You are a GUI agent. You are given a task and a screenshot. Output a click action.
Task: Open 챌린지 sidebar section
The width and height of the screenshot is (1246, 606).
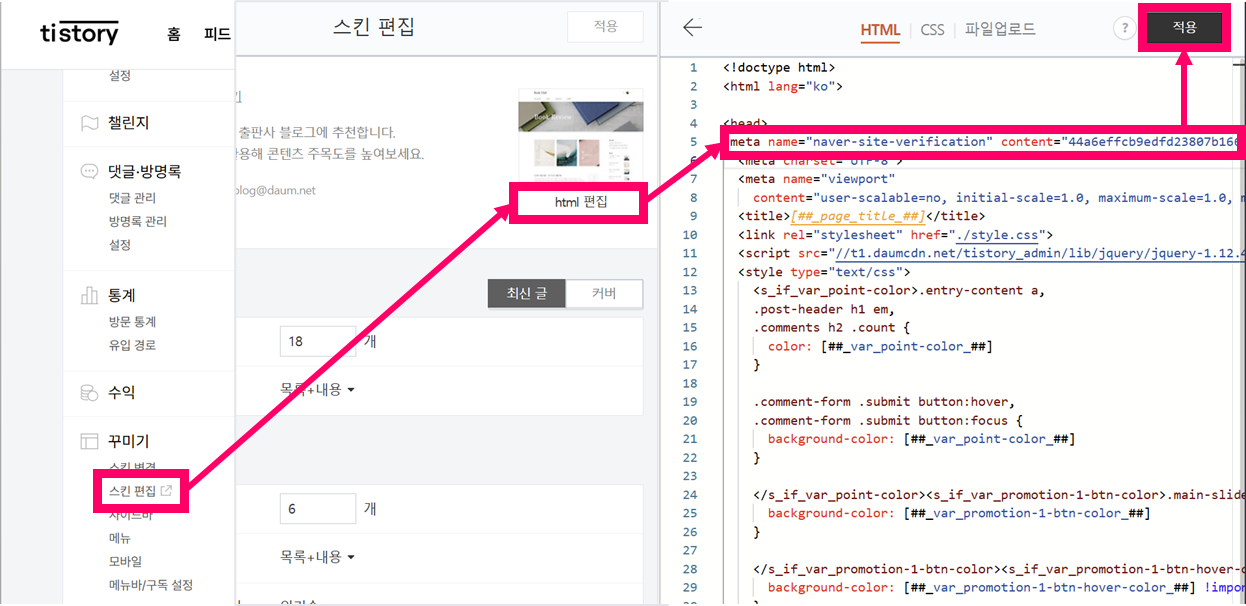[x=128, y=123]
